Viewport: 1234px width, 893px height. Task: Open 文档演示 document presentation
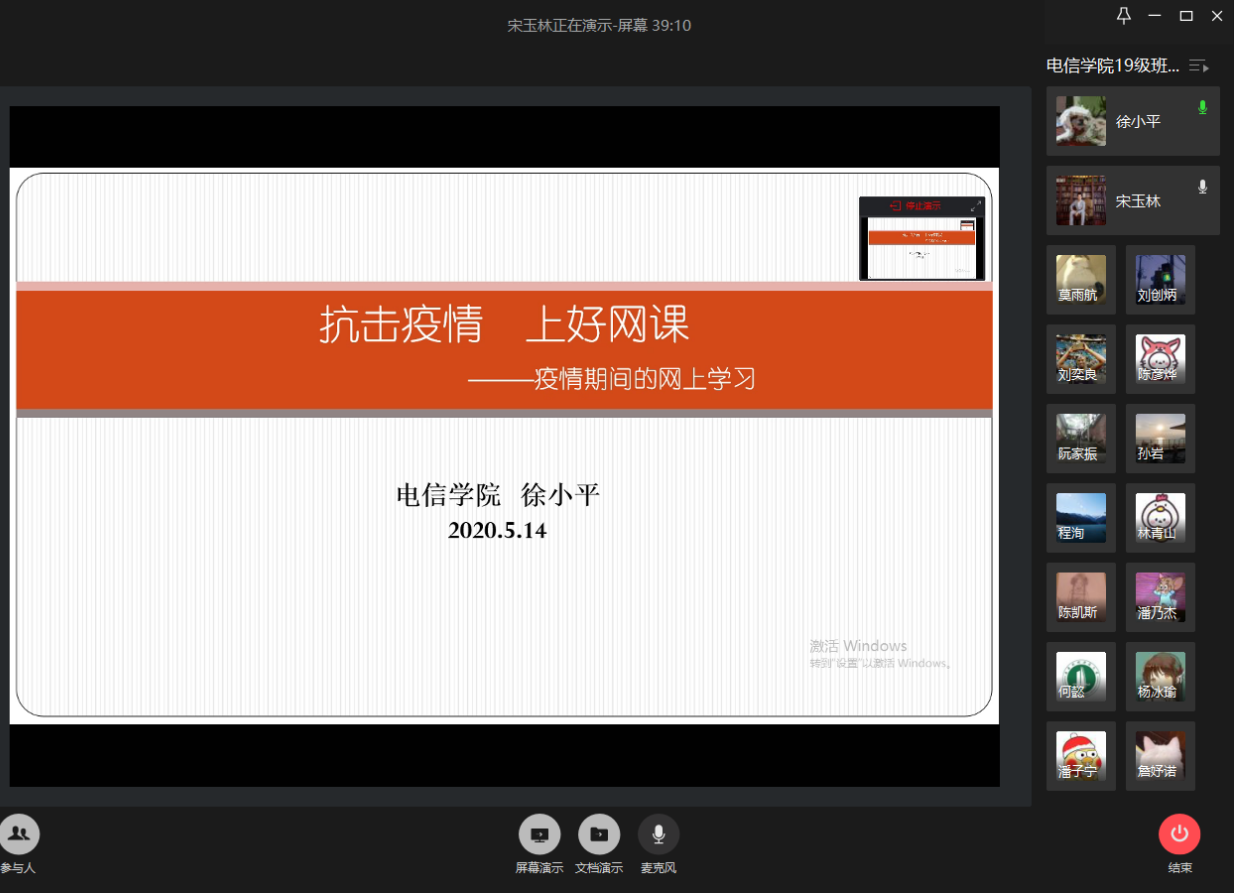click(x=598, y=834)
